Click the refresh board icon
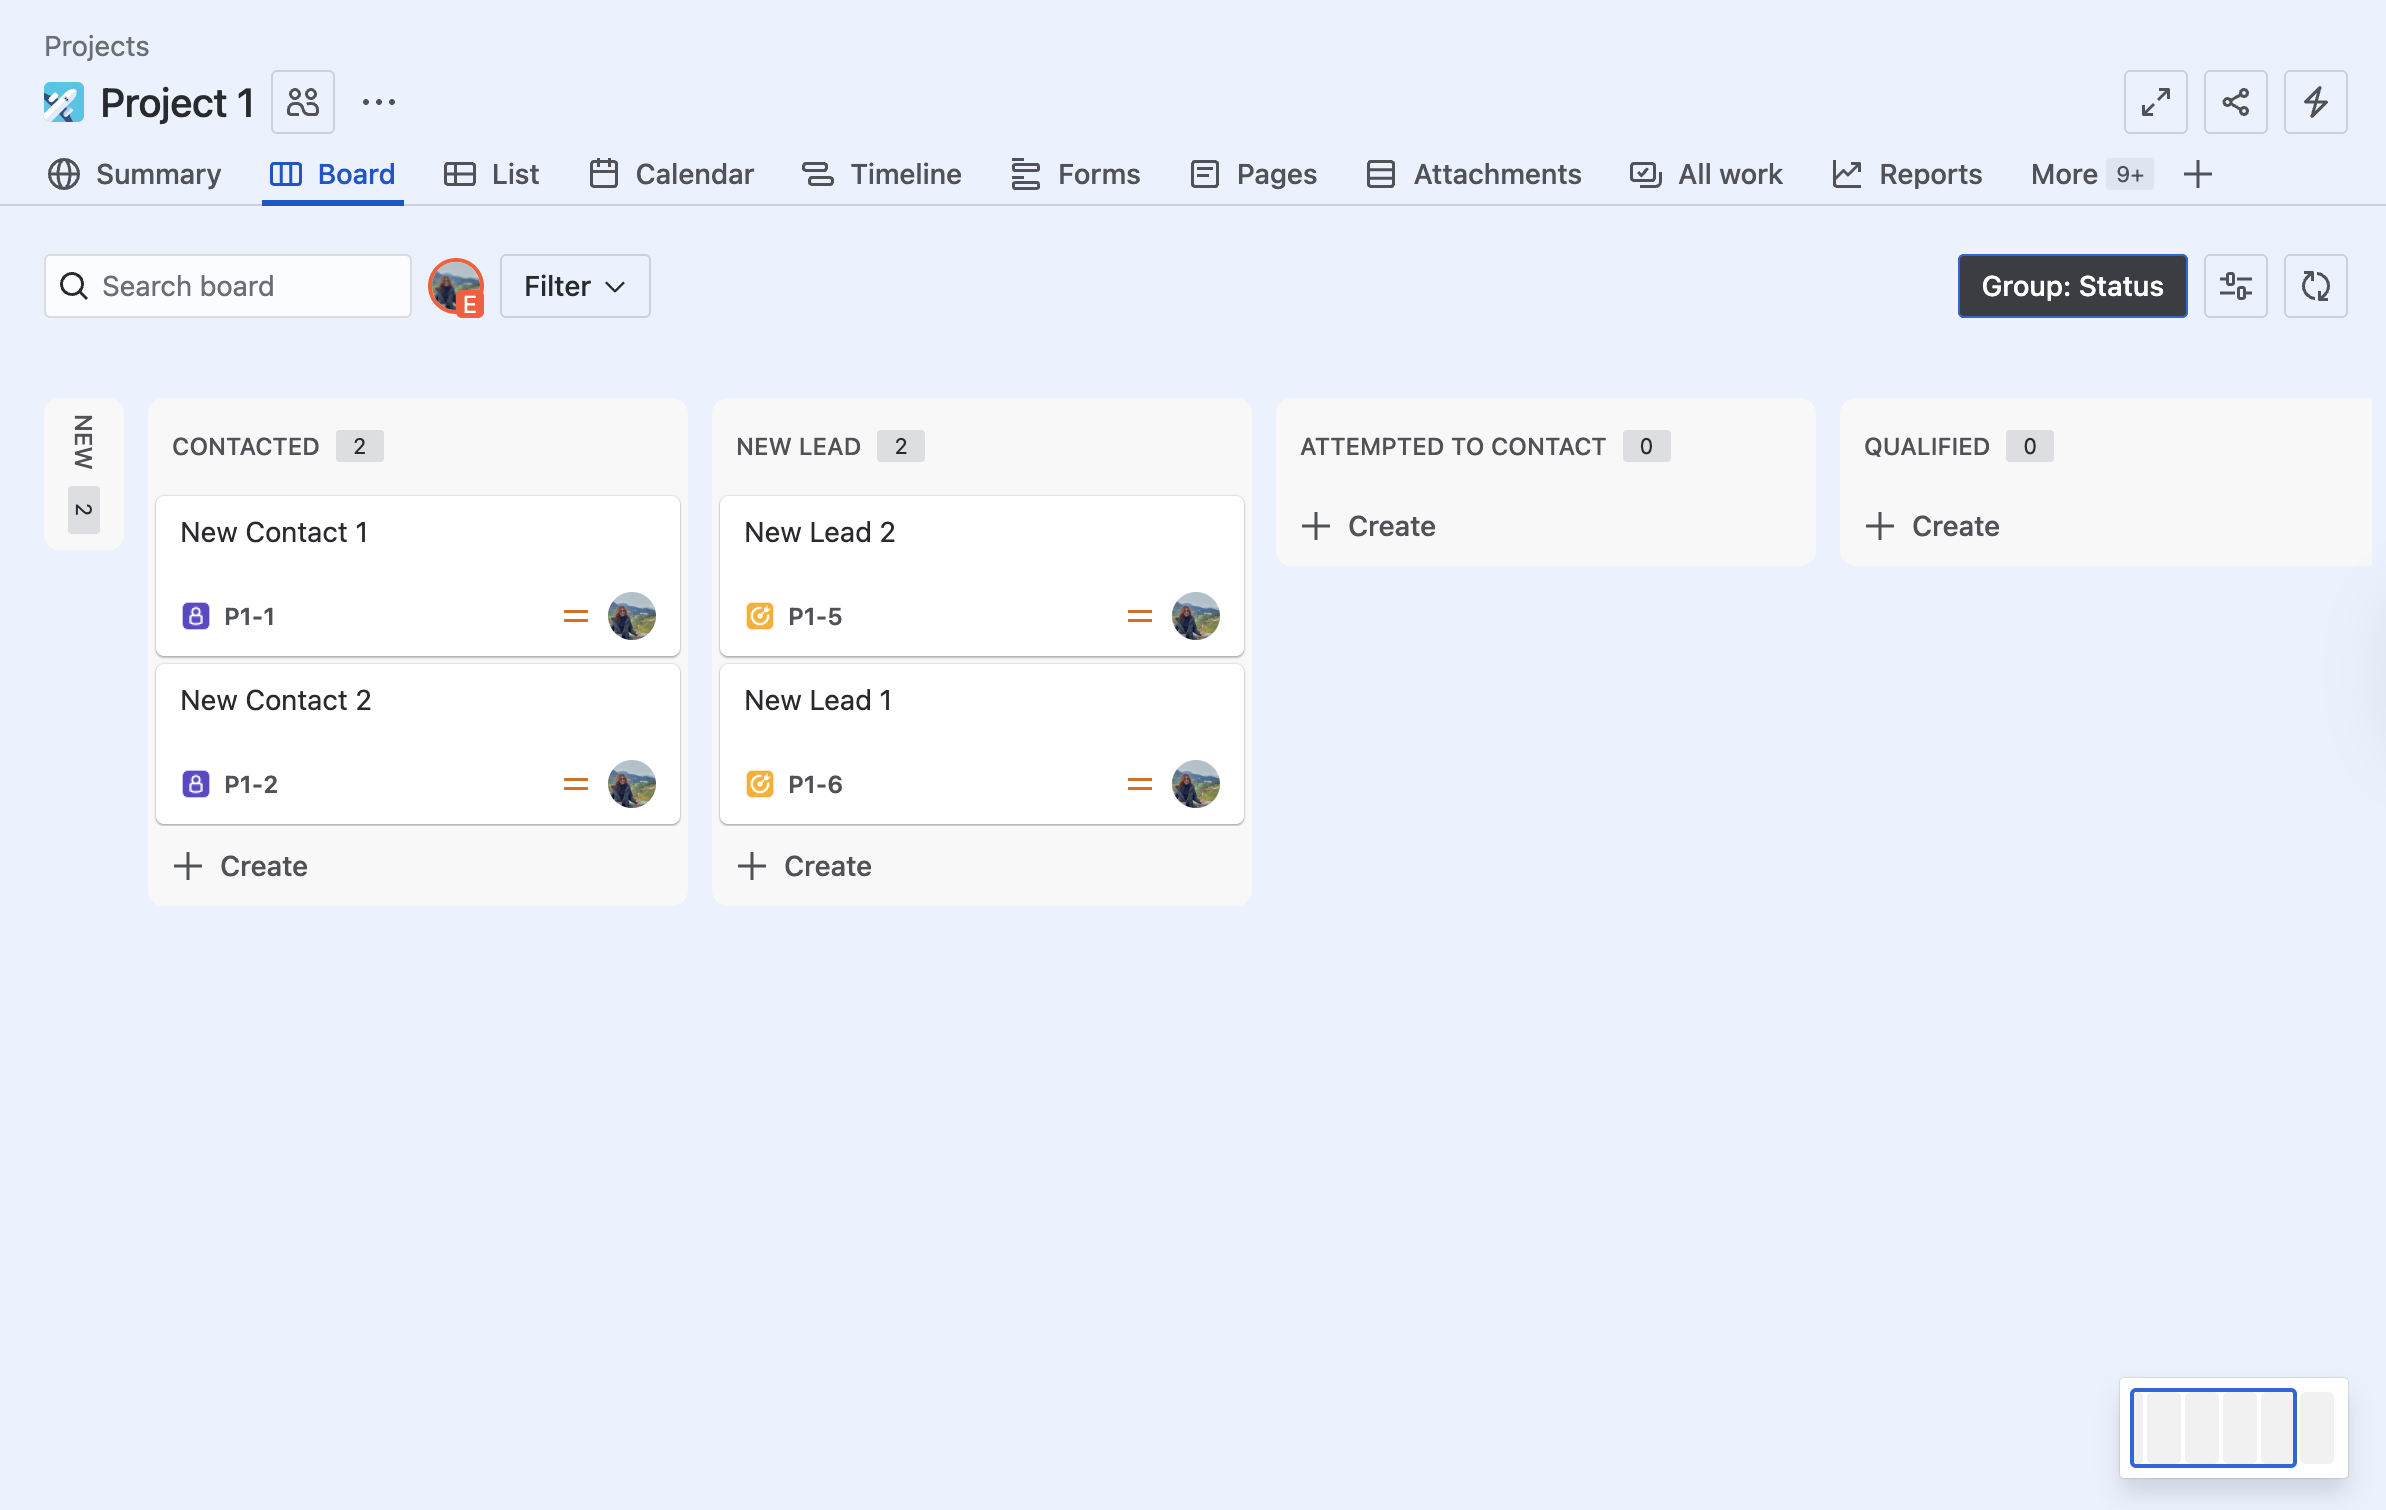Image resolution: width=2386 pixels, height=1510 pixels. [x=2315, y=286]
